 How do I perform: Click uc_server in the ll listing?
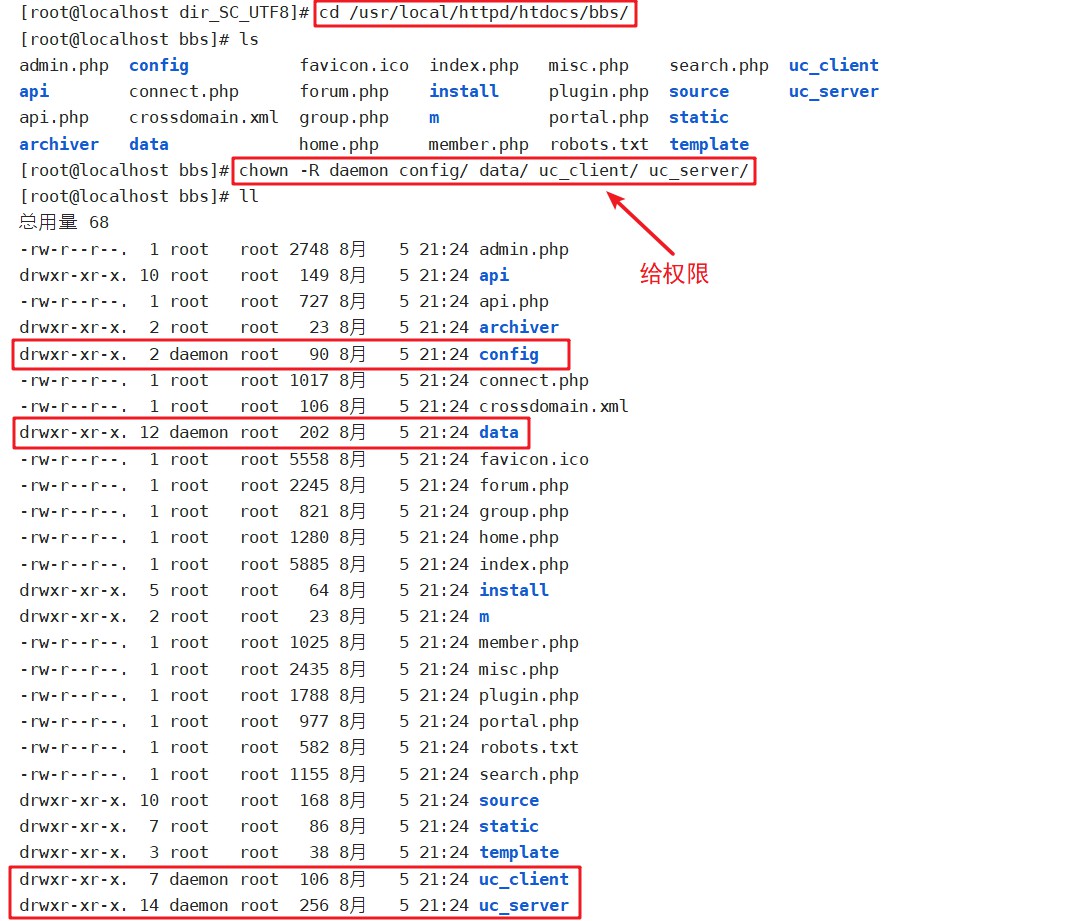524,905
